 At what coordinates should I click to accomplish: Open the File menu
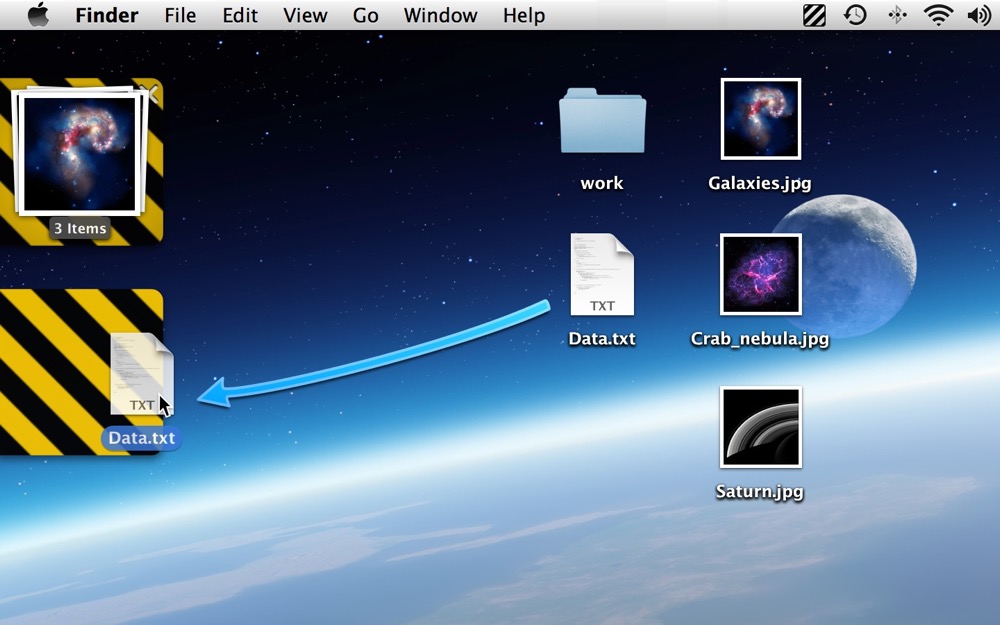coord(180,15)
